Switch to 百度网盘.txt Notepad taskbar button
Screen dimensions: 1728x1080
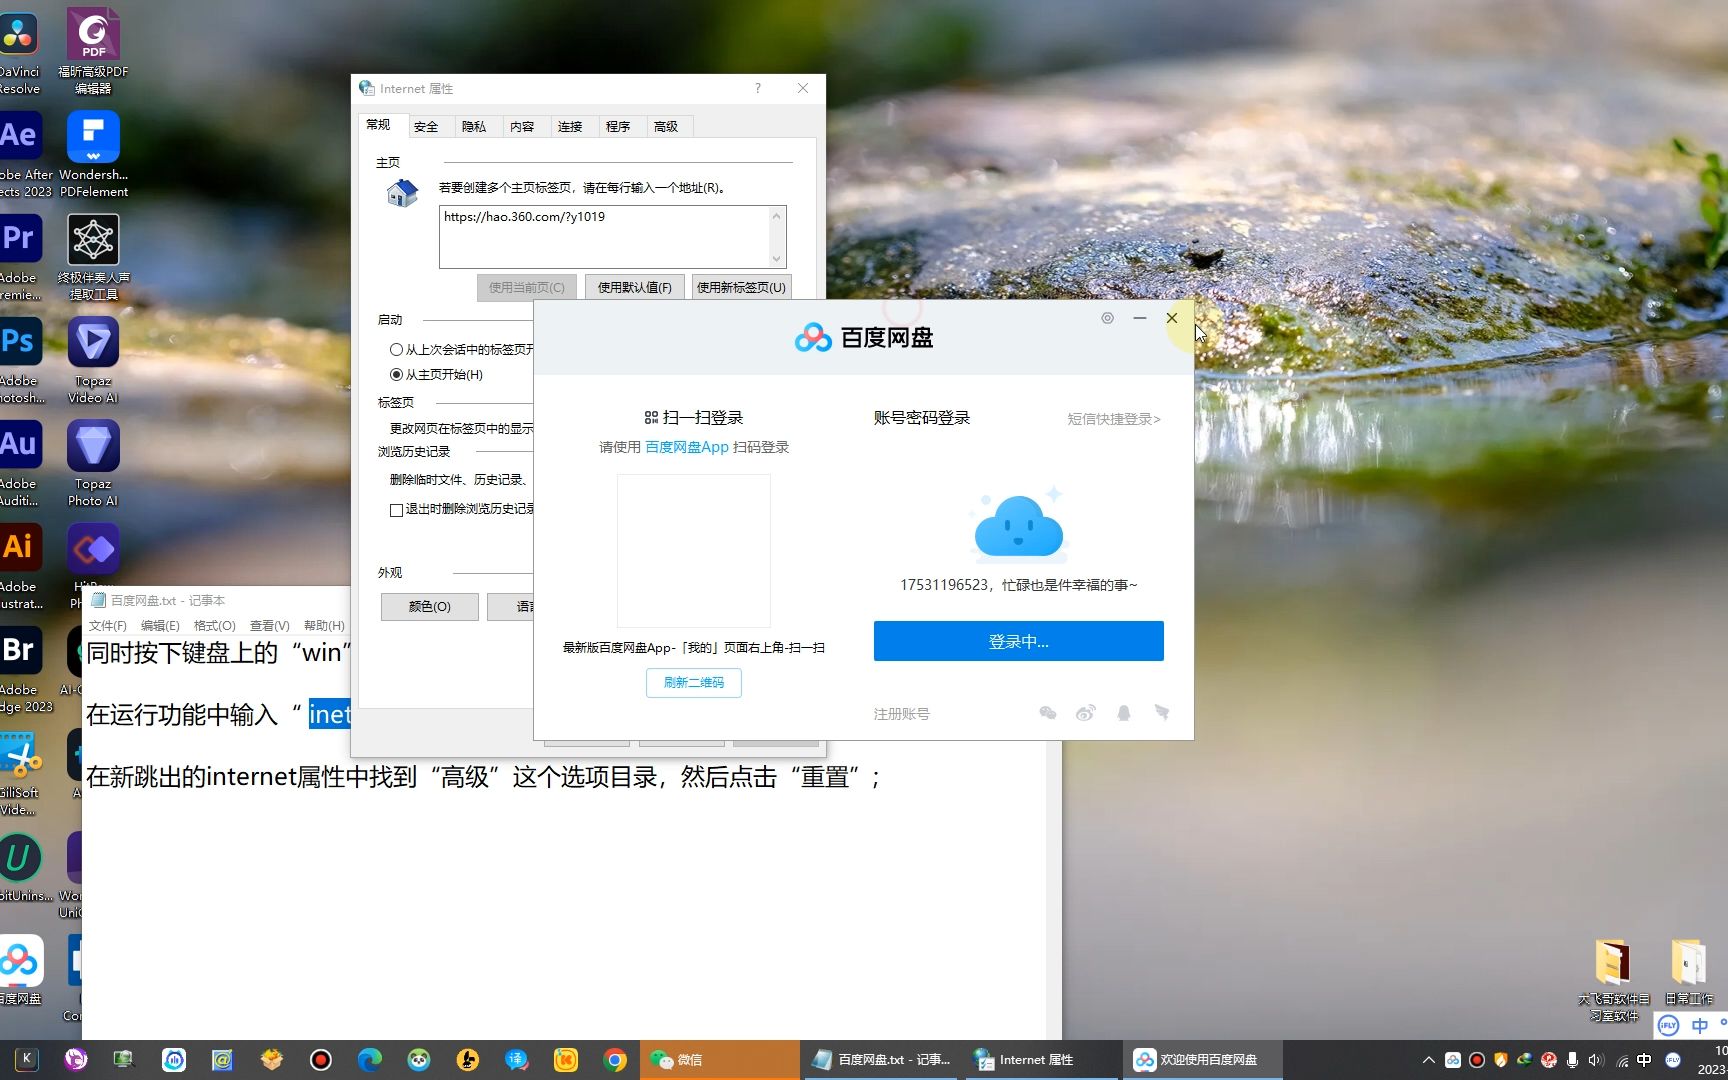click(x=882, y=1060)
